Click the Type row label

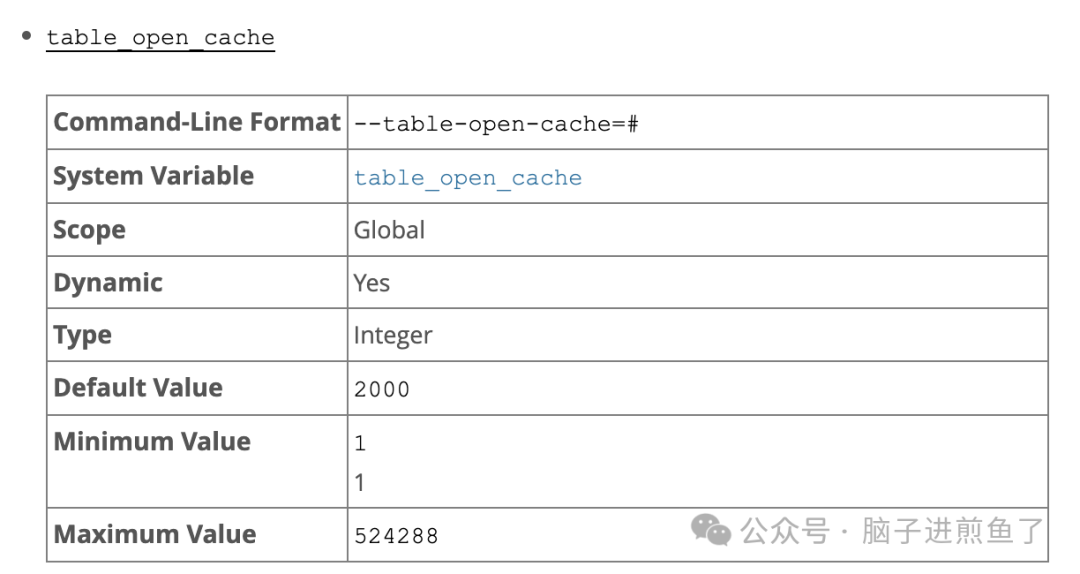[x=82, y=335]
